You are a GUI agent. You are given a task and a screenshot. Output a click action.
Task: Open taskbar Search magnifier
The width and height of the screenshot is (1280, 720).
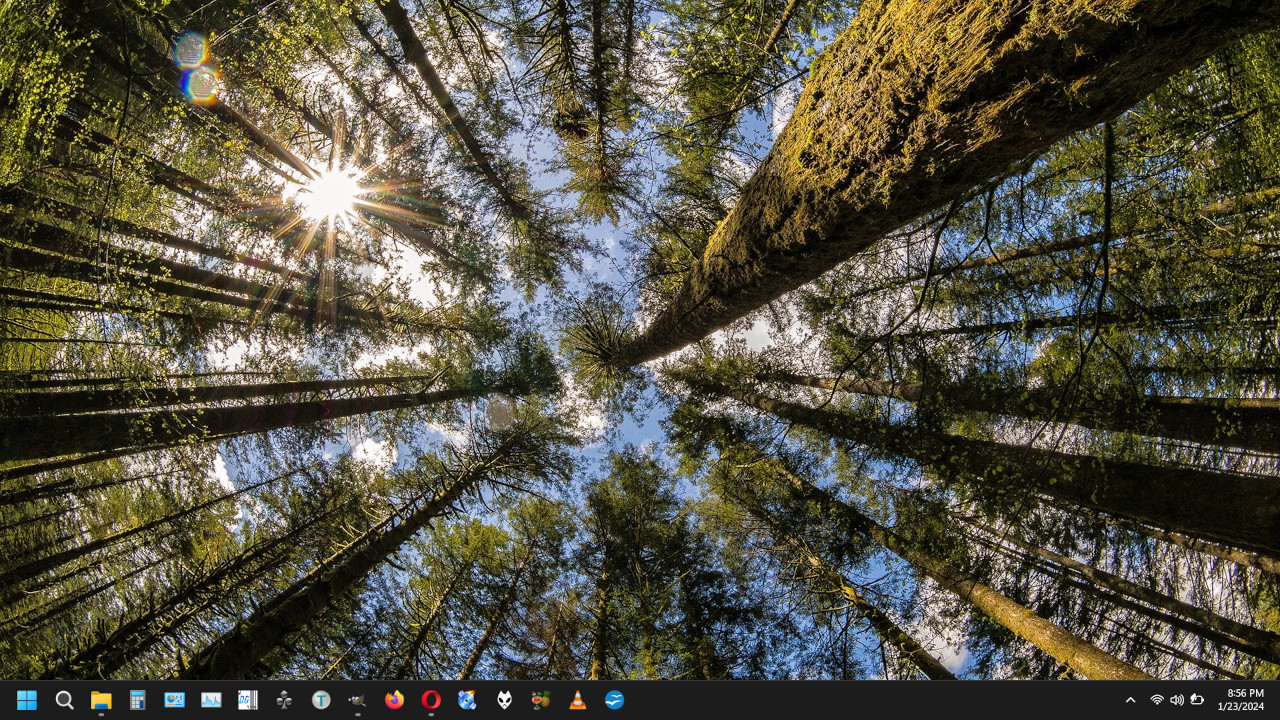click(x=64, y=700)
